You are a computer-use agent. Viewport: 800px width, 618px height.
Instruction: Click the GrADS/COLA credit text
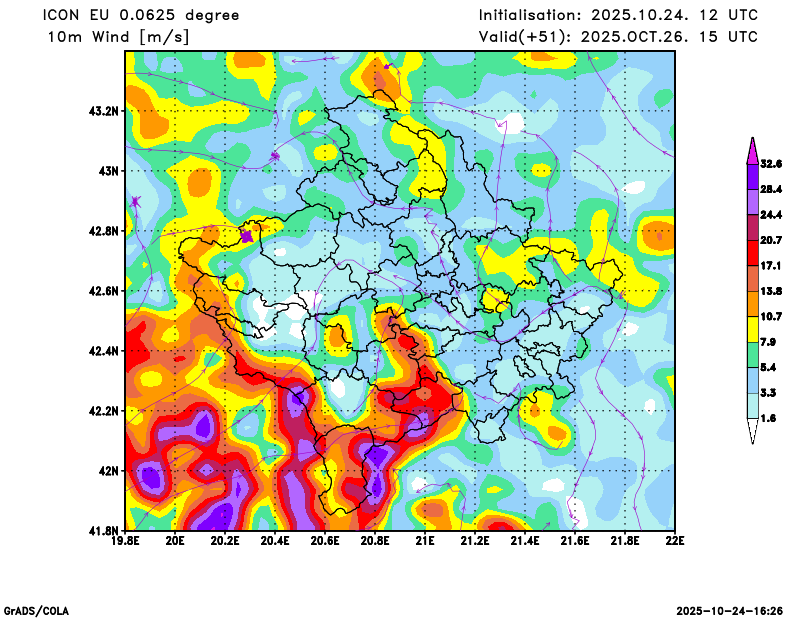[37, 610]
